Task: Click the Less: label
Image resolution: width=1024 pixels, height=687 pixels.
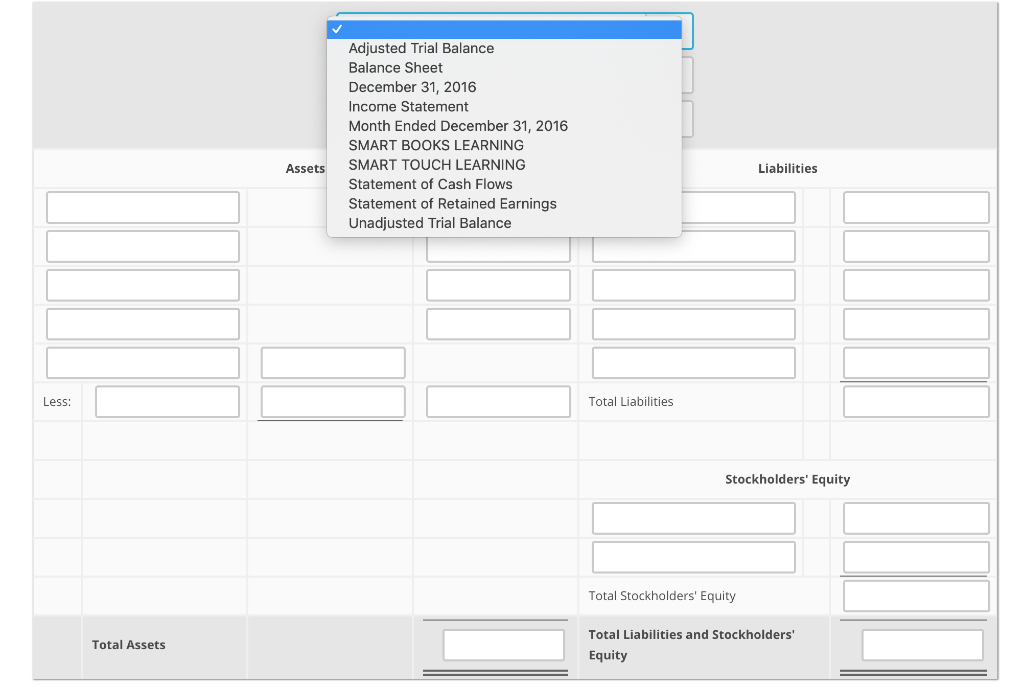Action: tap(57, 402)
